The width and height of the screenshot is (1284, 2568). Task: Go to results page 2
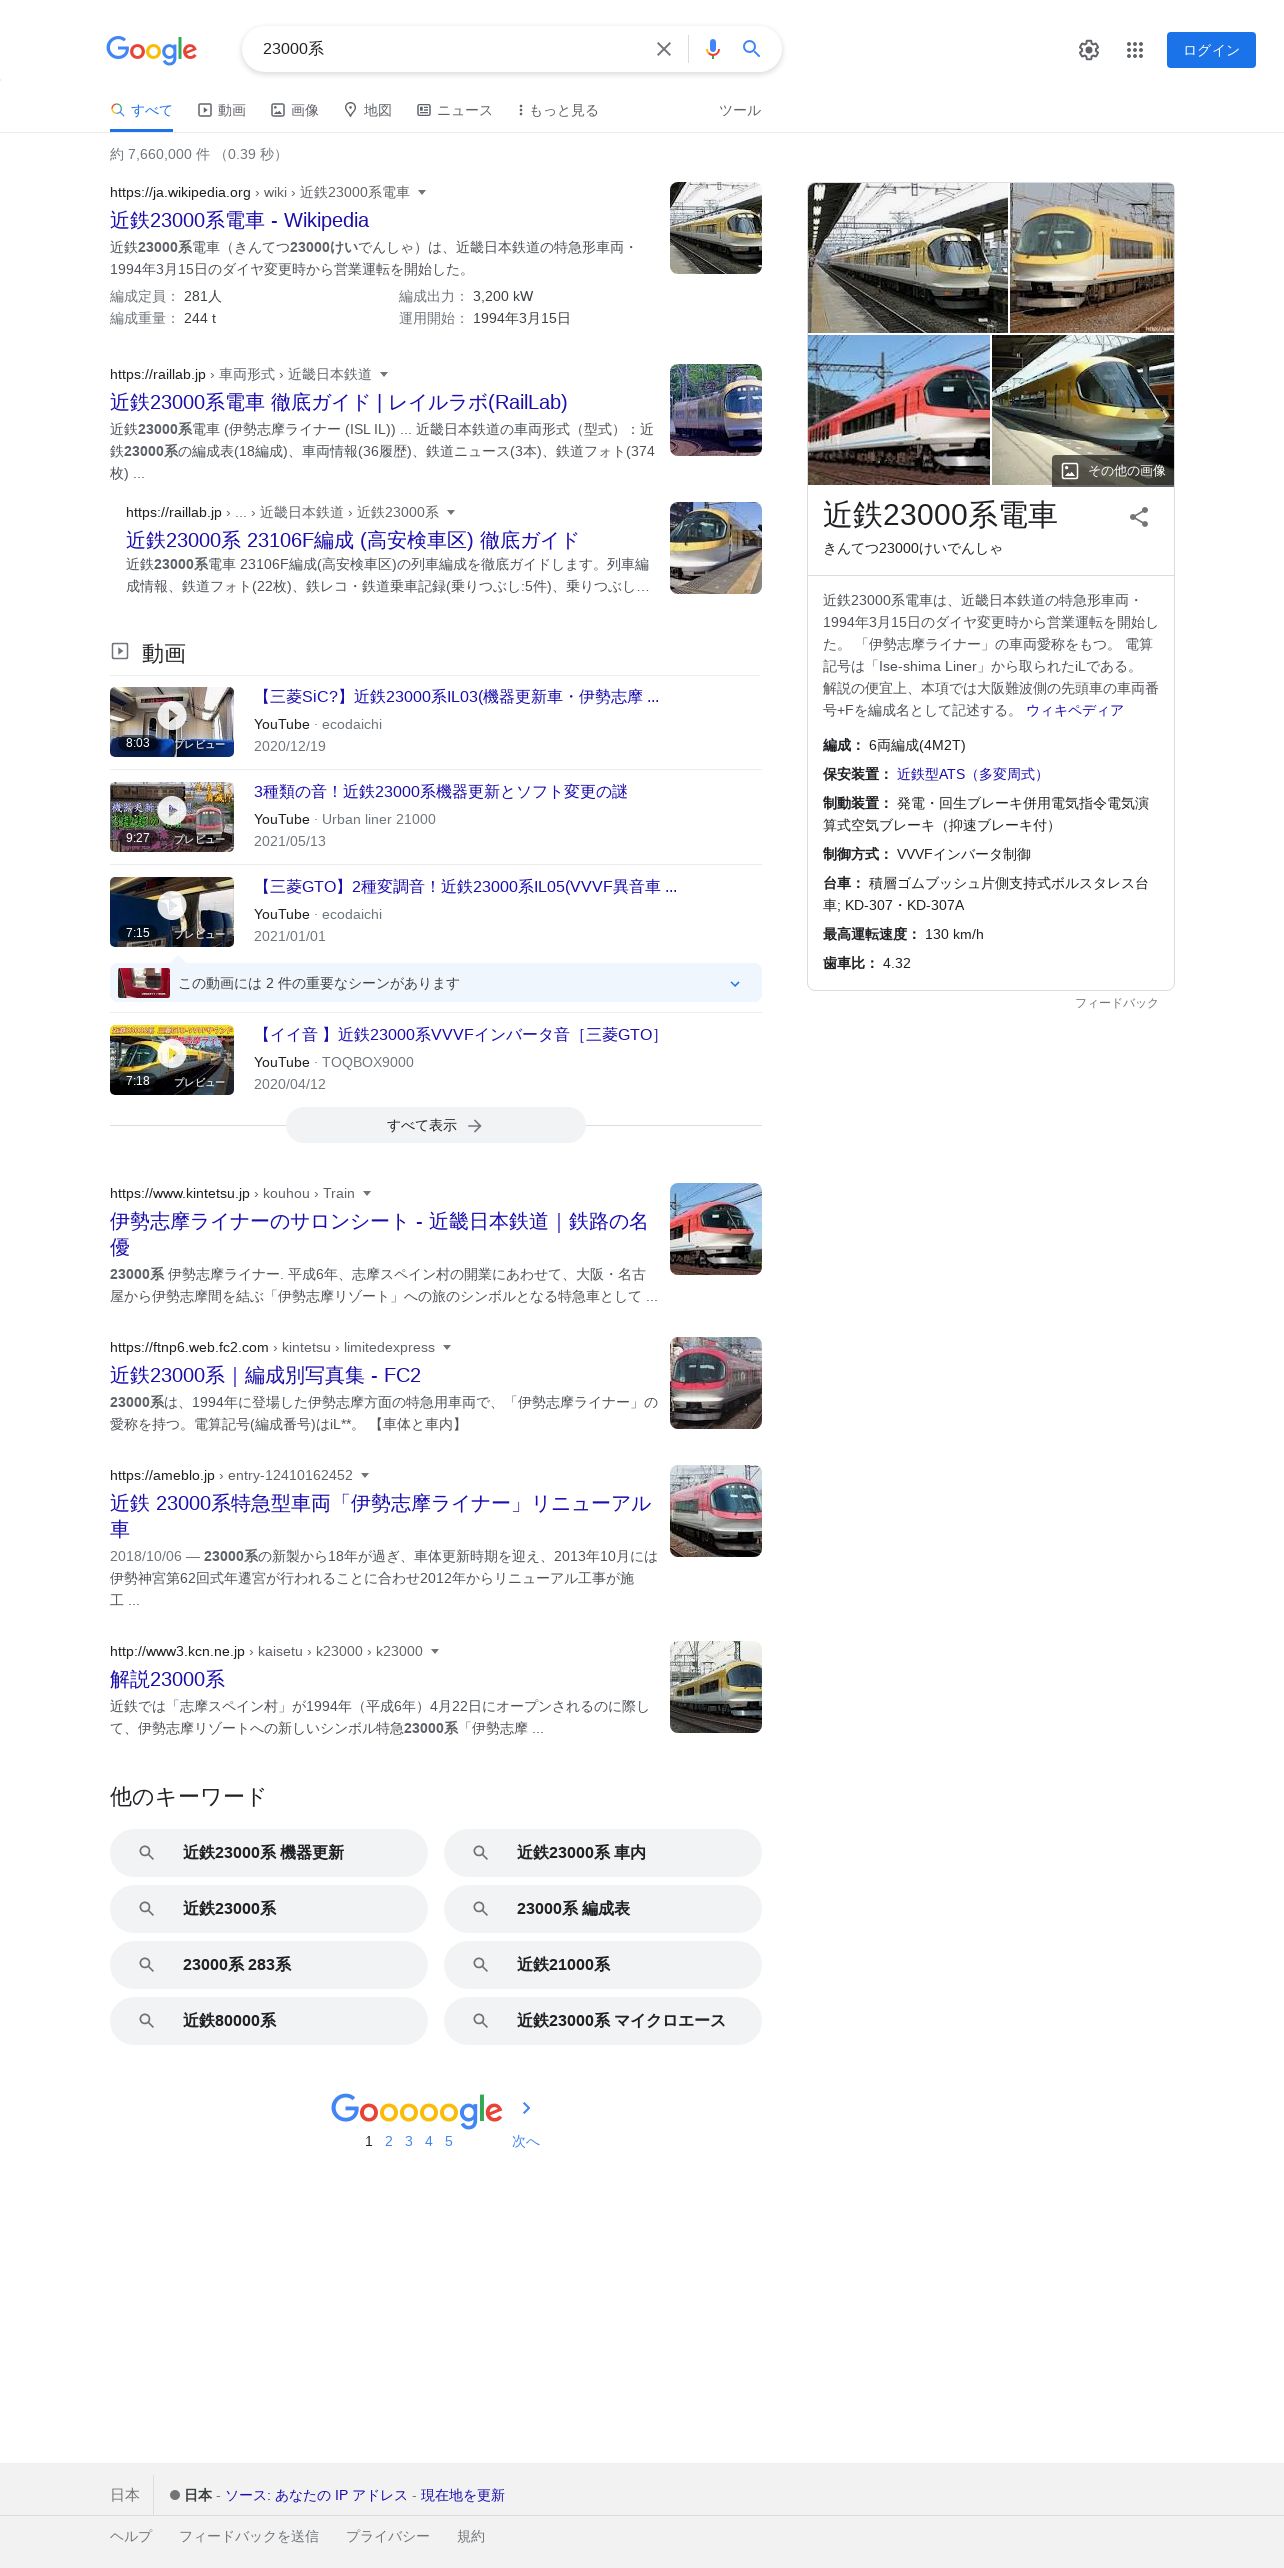click(389, 2141)
